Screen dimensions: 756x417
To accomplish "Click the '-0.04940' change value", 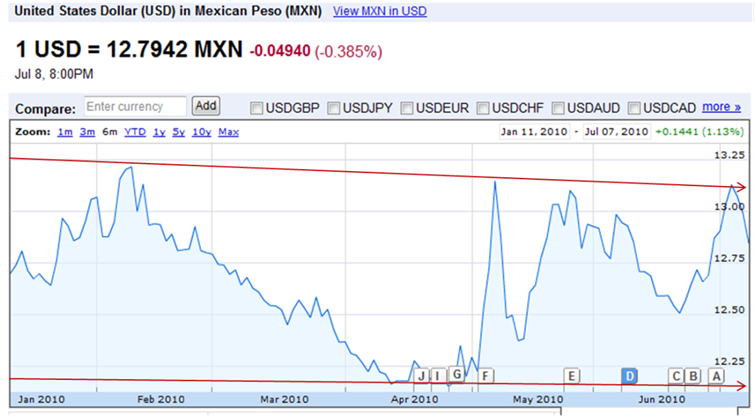I will [x=280, y=51].
